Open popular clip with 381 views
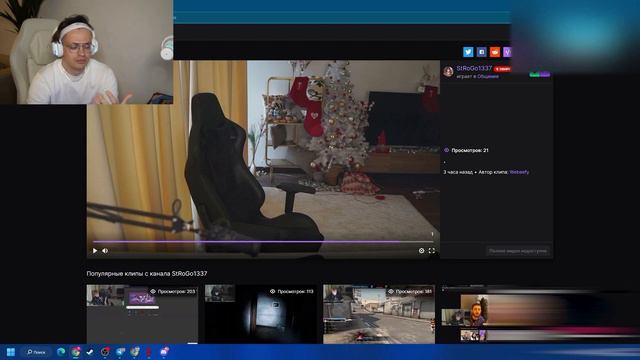 379,314
